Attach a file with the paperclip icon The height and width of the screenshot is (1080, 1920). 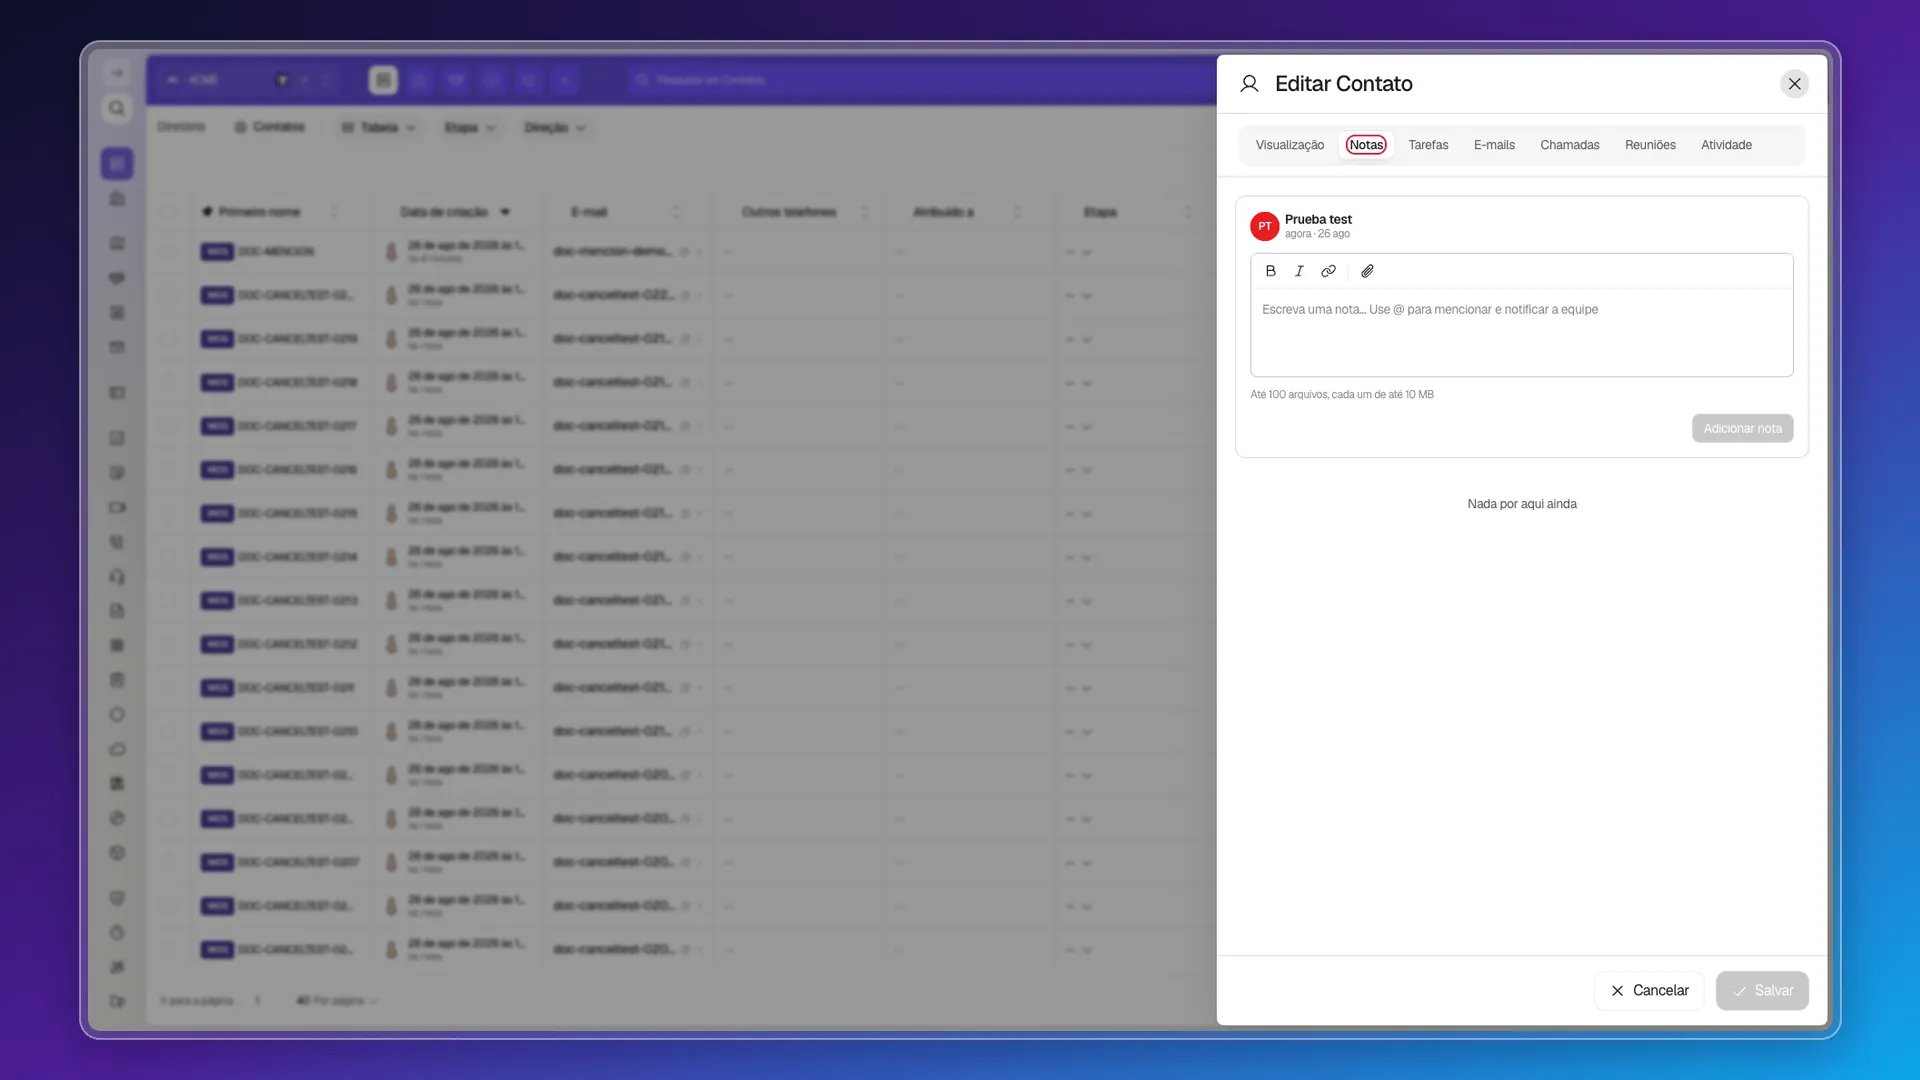tap(1367, 271)
